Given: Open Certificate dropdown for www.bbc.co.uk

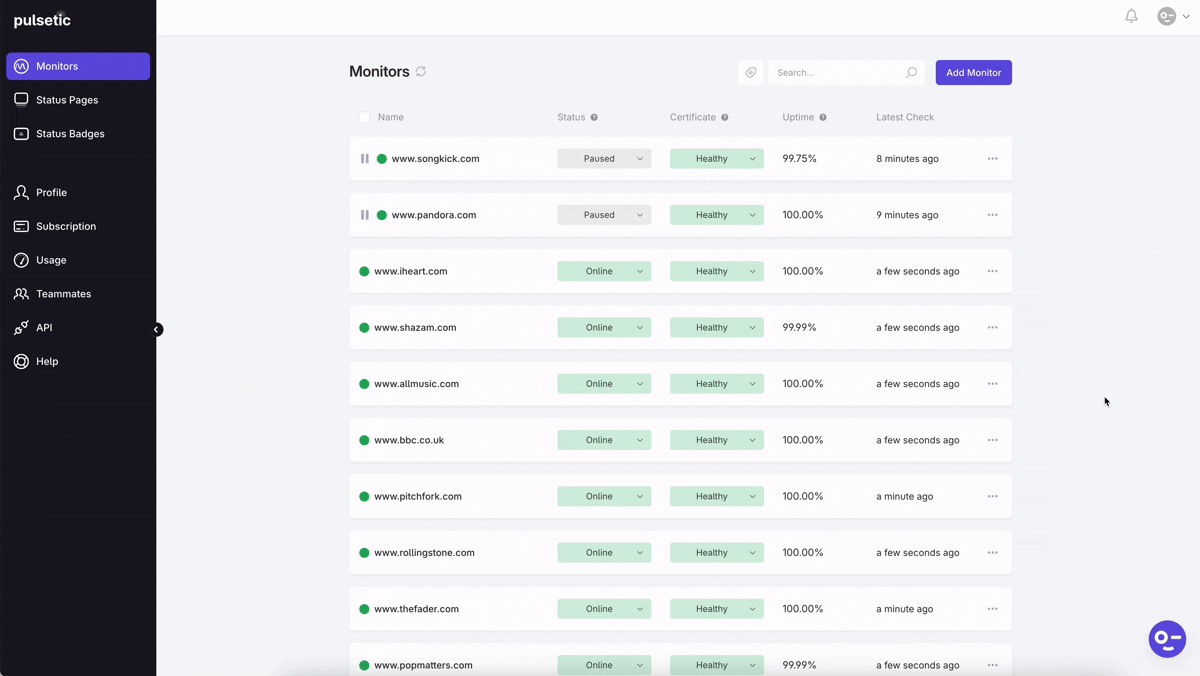Looking at the screenshot, I should pos(717,440).
